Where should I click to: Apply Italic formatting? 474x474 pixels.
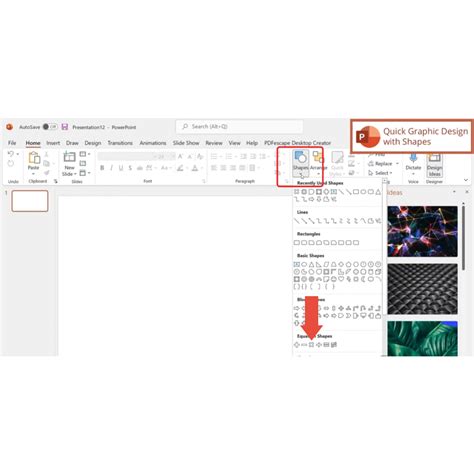pyautogui.click(x=111, y=168)
